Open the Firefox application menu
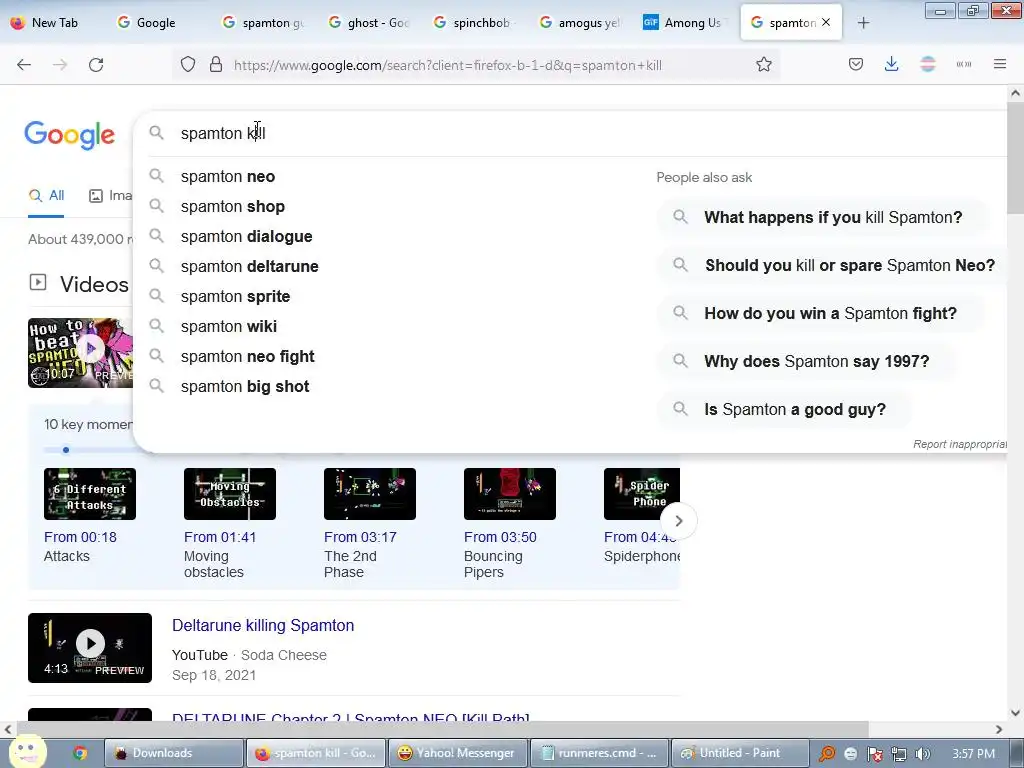This screenshot has height=768, width=1024. [1000, 65]
